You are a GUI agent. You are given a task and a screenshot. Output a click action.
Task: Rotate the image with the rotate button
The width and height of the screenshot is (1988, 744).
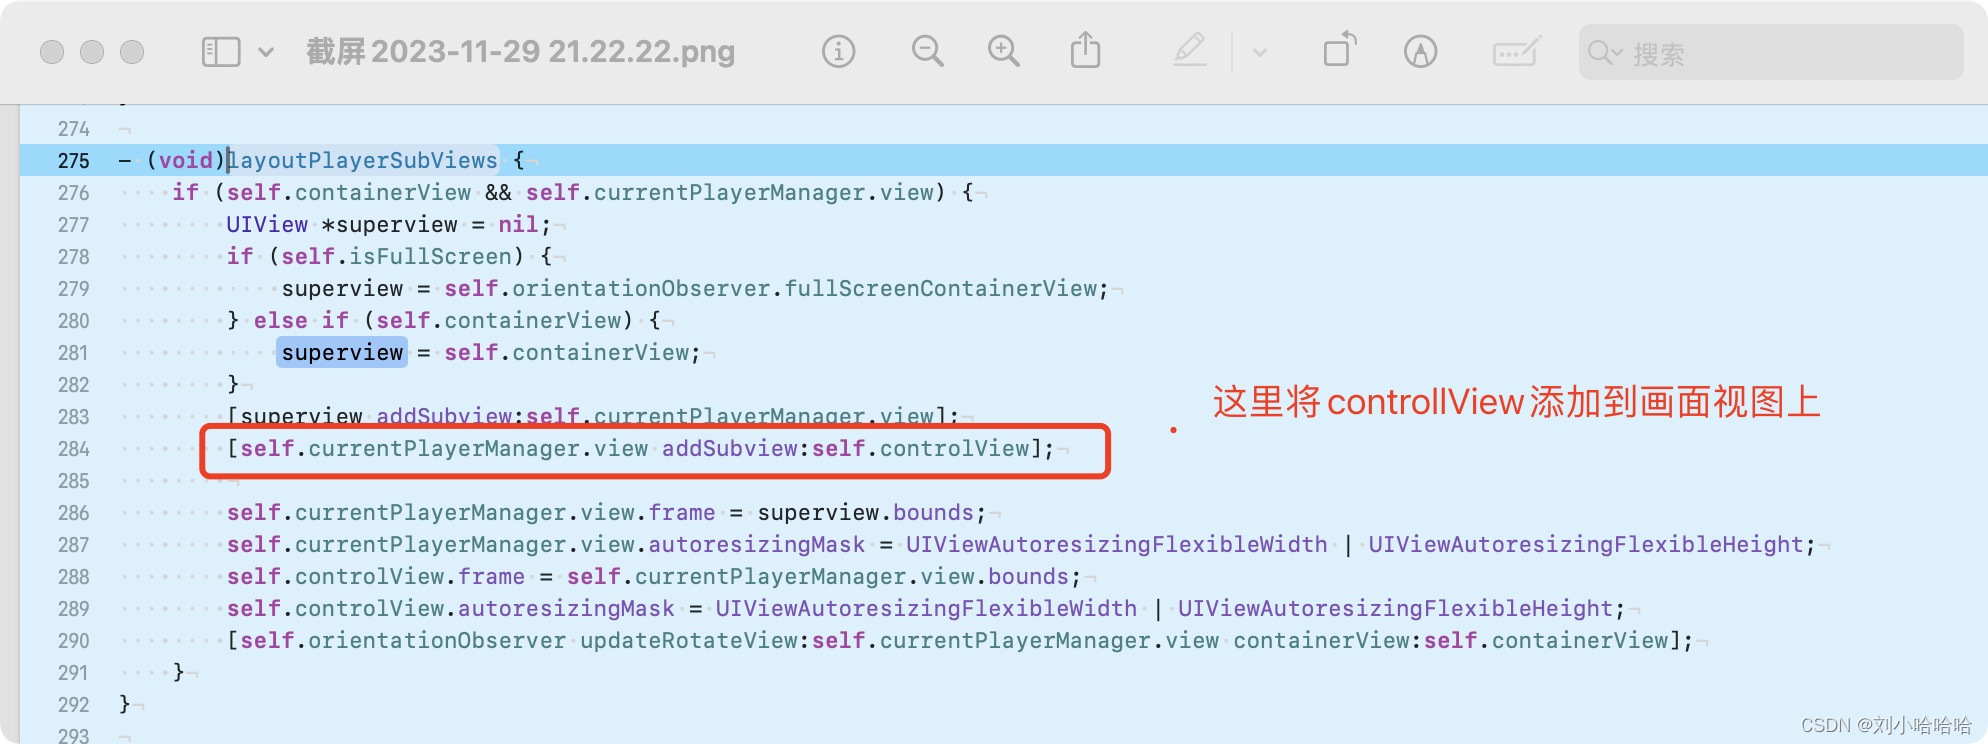tap(1340, 50)
